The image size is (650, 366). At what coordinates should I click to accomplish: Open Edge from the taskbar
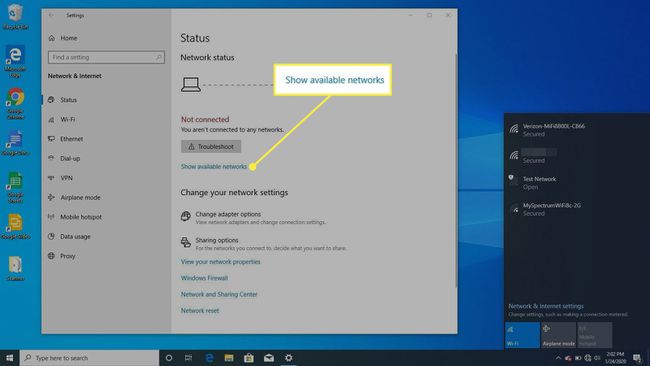coord(209,358)
